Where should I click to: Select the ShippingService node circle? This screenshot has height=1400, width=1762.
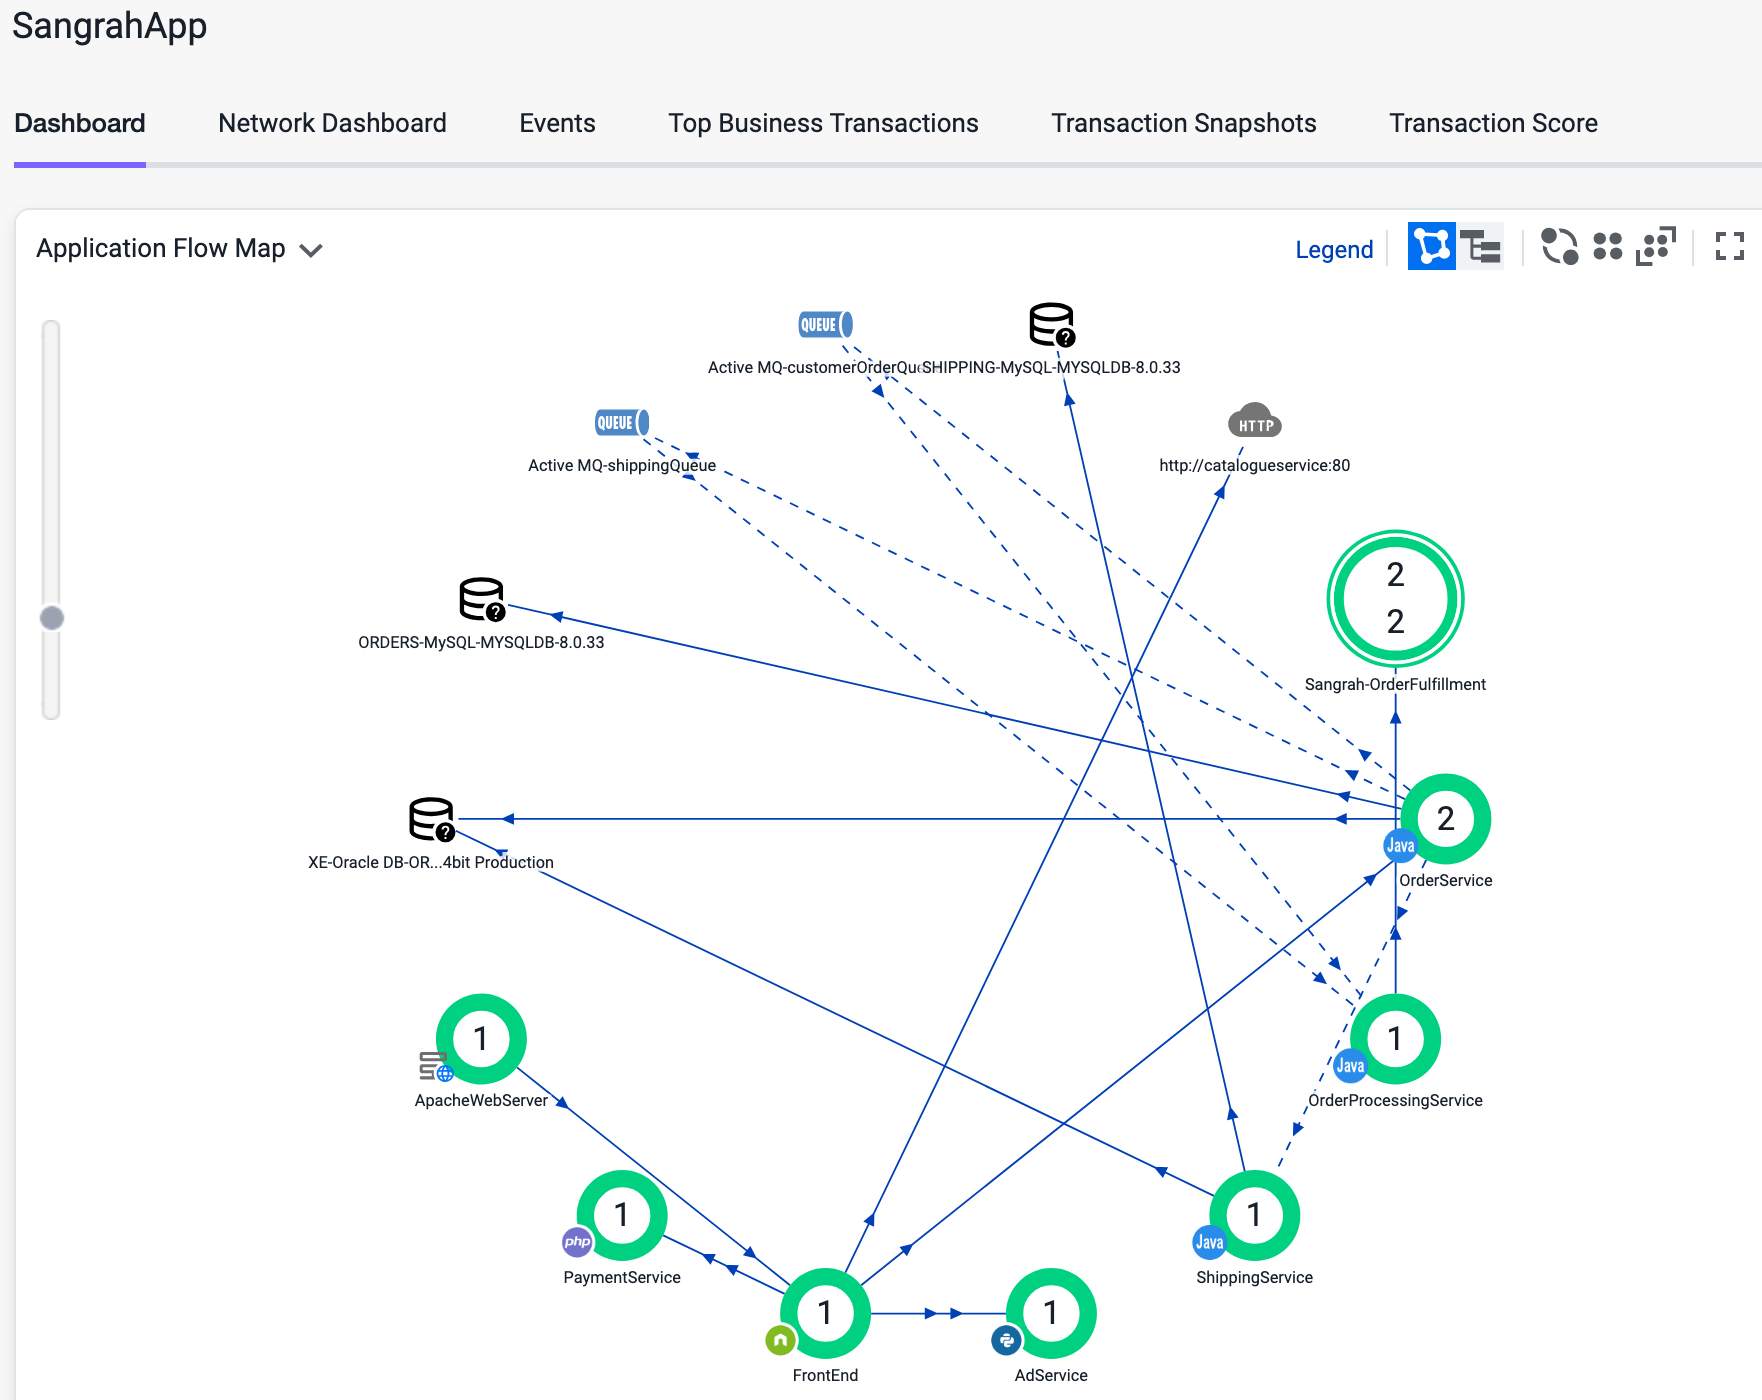(x=1255, y=1215)
